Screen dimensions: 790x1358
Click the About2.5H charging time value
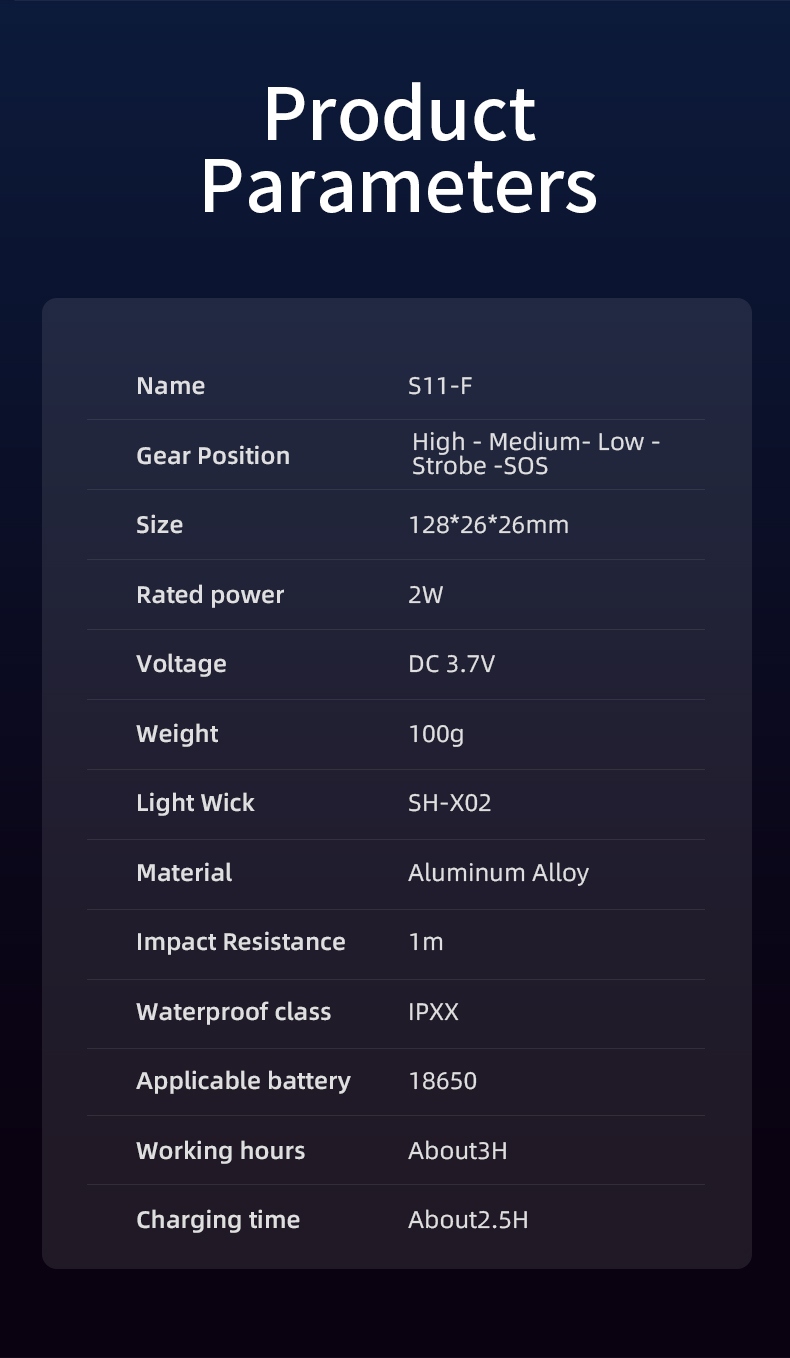point(467,1220)
